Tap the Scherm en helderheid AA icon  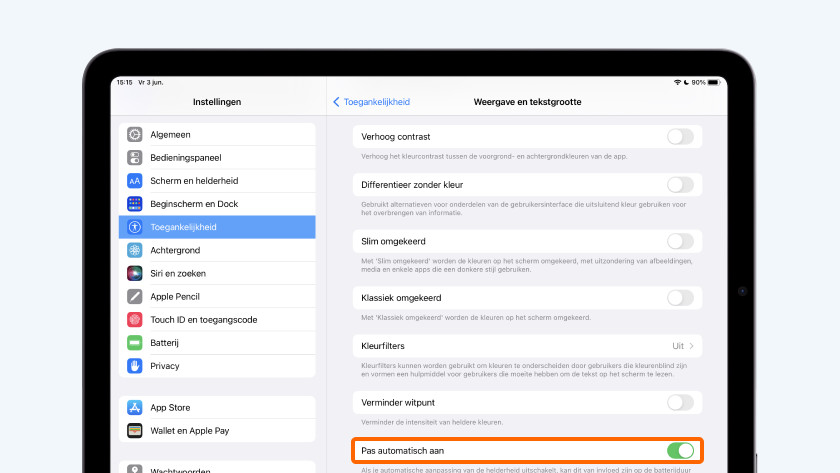[134, 181]
